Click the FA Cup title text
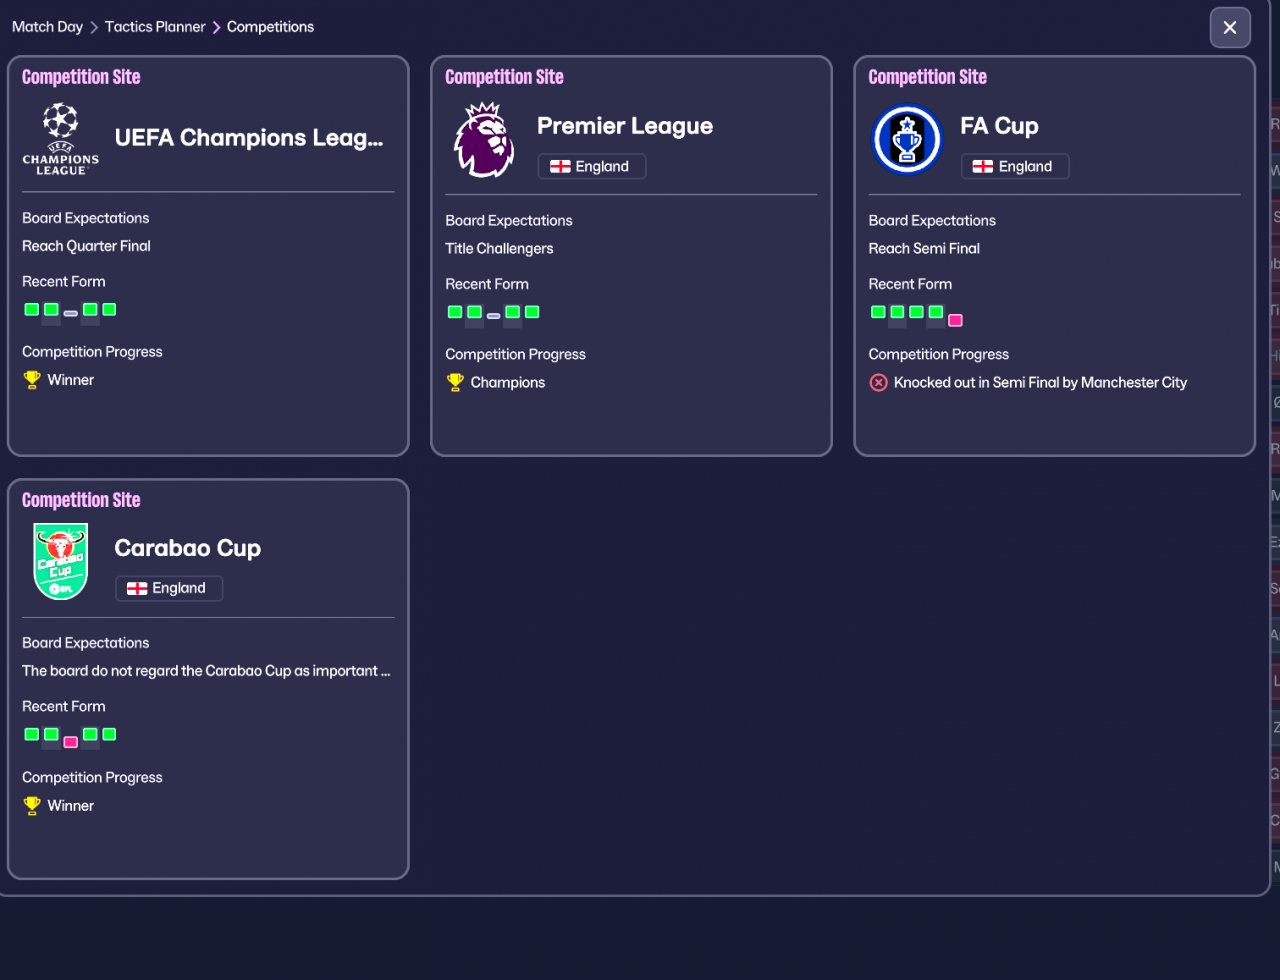The width and height of the screenshot is (1280, 980). [x=999, y=126]
